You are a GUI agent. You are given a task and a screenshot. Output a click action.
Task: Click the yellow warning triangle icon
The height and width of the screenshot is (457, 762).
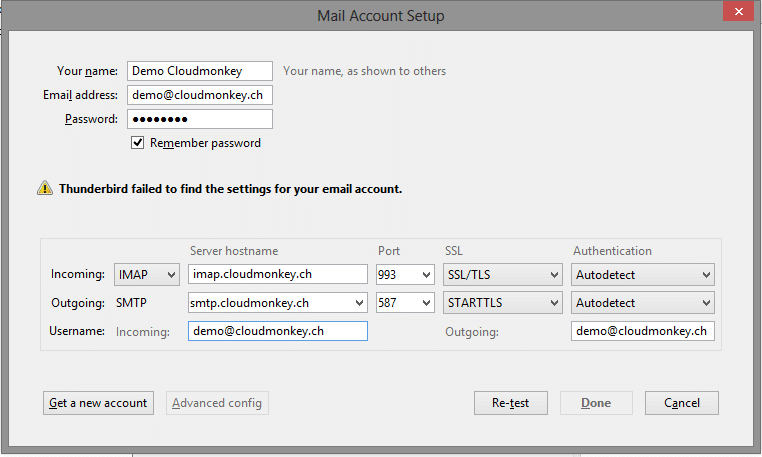pos(45,188)
